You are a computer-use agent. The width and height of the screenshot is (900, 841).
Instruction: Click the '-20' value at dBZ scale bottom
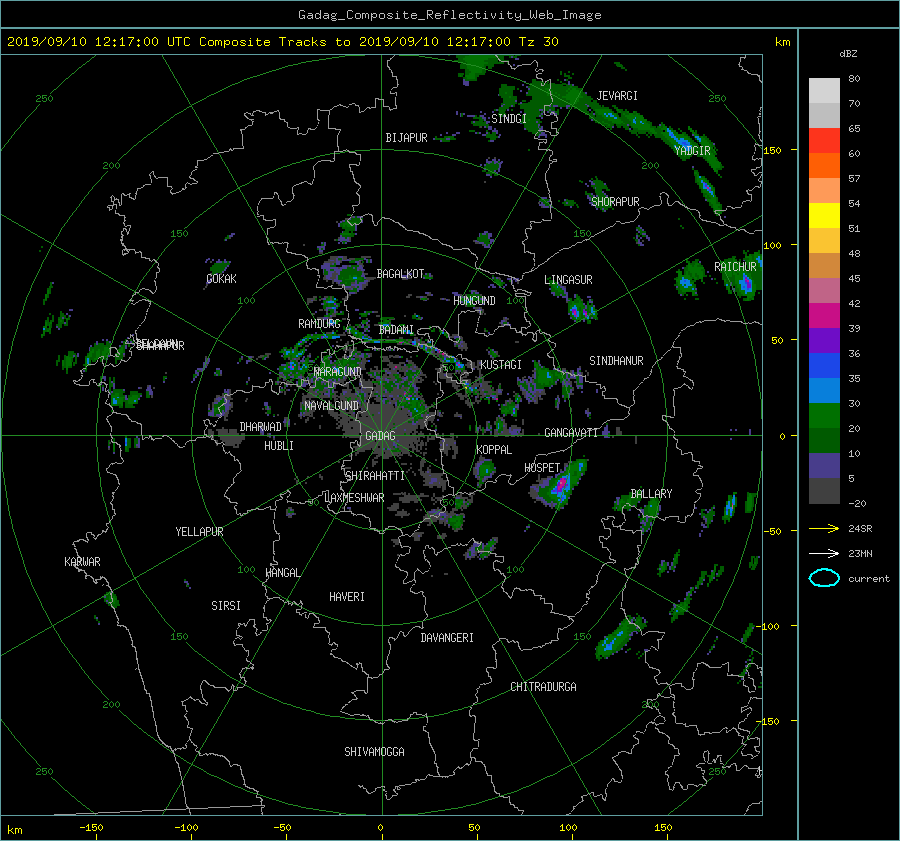tap(857, 503)
